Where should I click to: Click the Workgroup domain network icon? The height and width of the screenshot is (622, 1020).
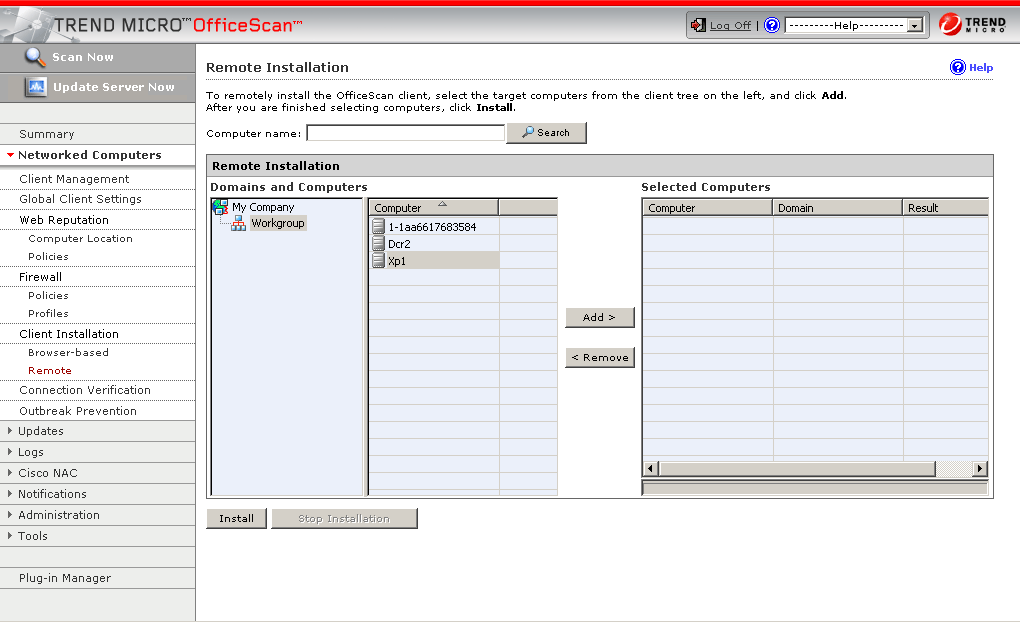(239, 223)
